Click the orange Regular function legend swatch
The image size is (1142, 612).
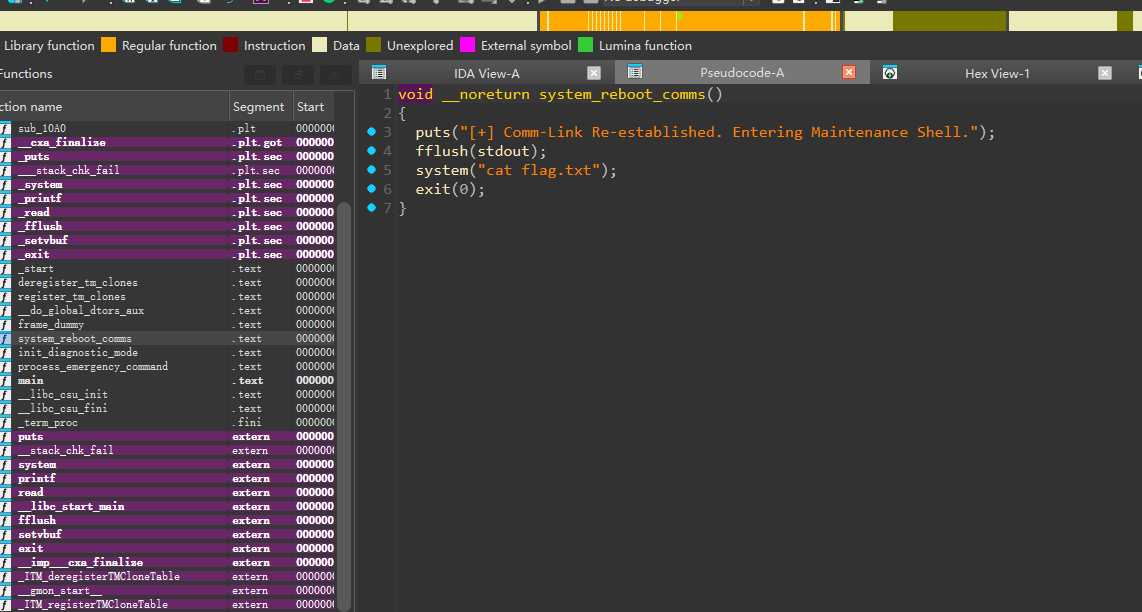(x=109, y=45)
